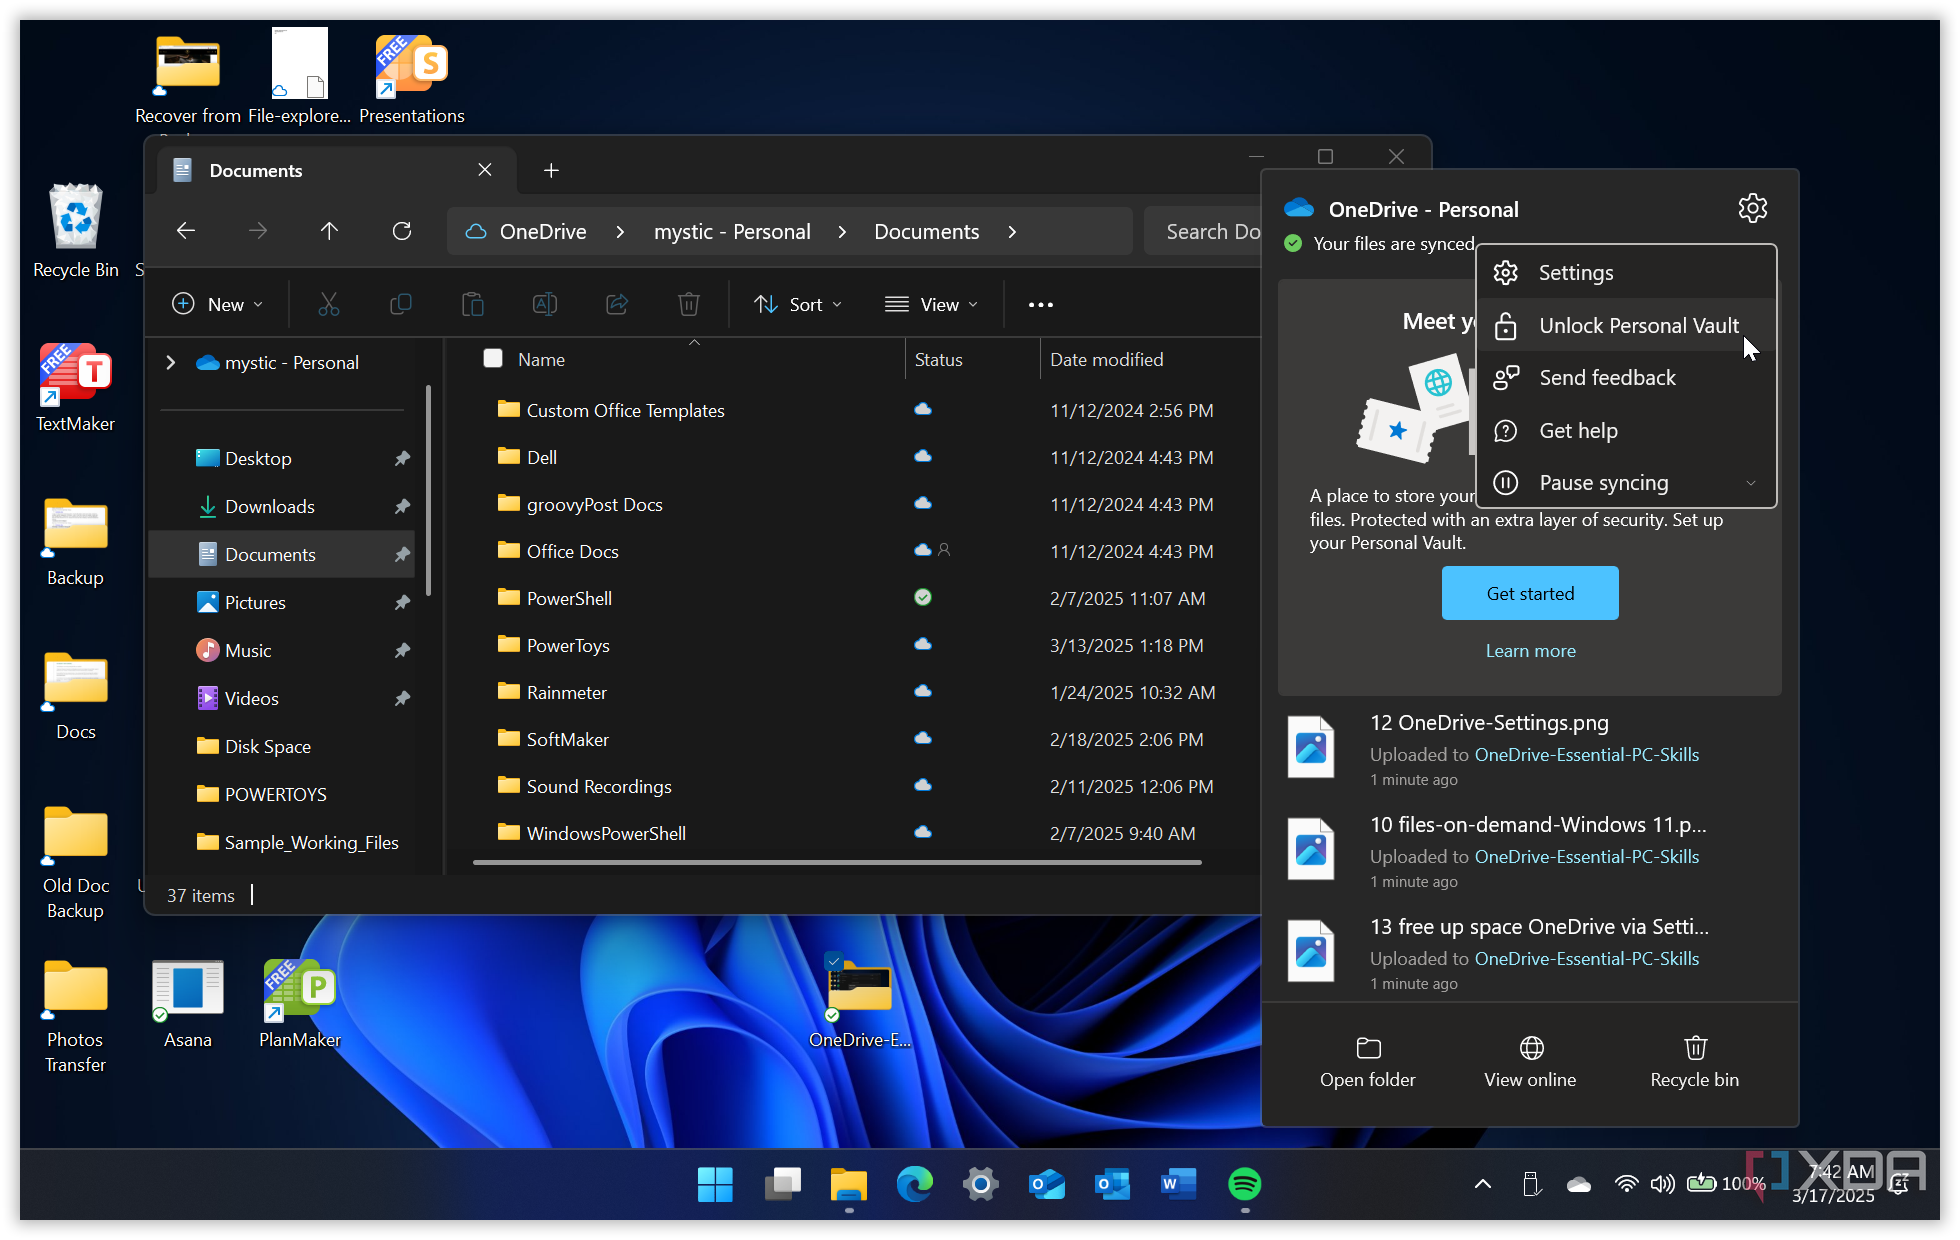Click the Delete trash icon in toolbar
The height and width of the screenshot is (1240, 1960).
click(x=689, y=304)
